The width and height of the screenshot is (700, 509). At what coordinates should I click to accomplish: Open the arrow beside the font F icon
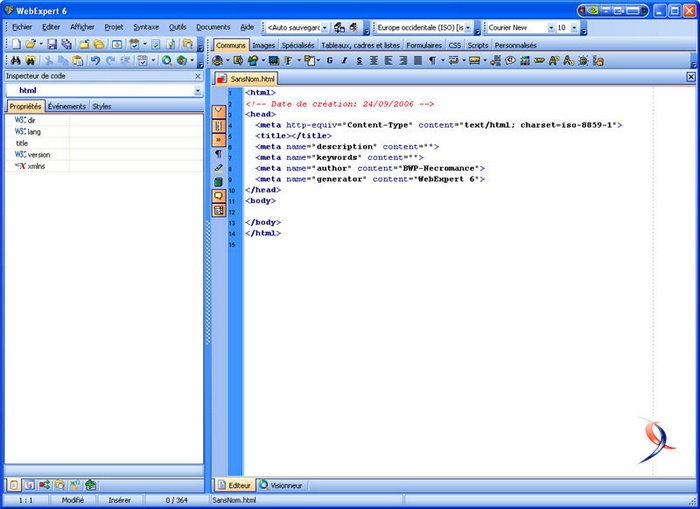pyautogui.click(x=299, y=60)
